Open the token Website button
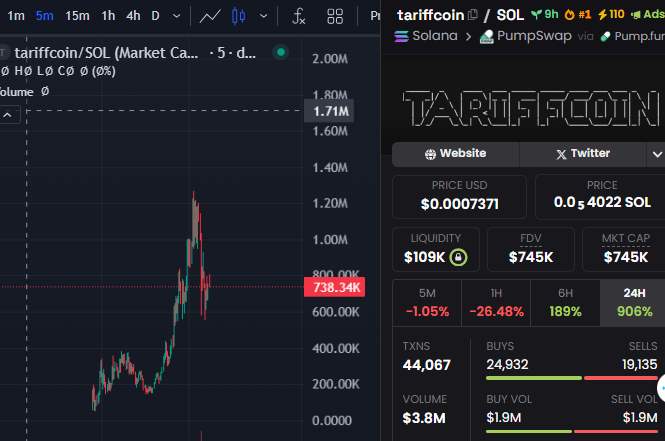The height and width of the screenshot is (441, 665). click(455, 154)
